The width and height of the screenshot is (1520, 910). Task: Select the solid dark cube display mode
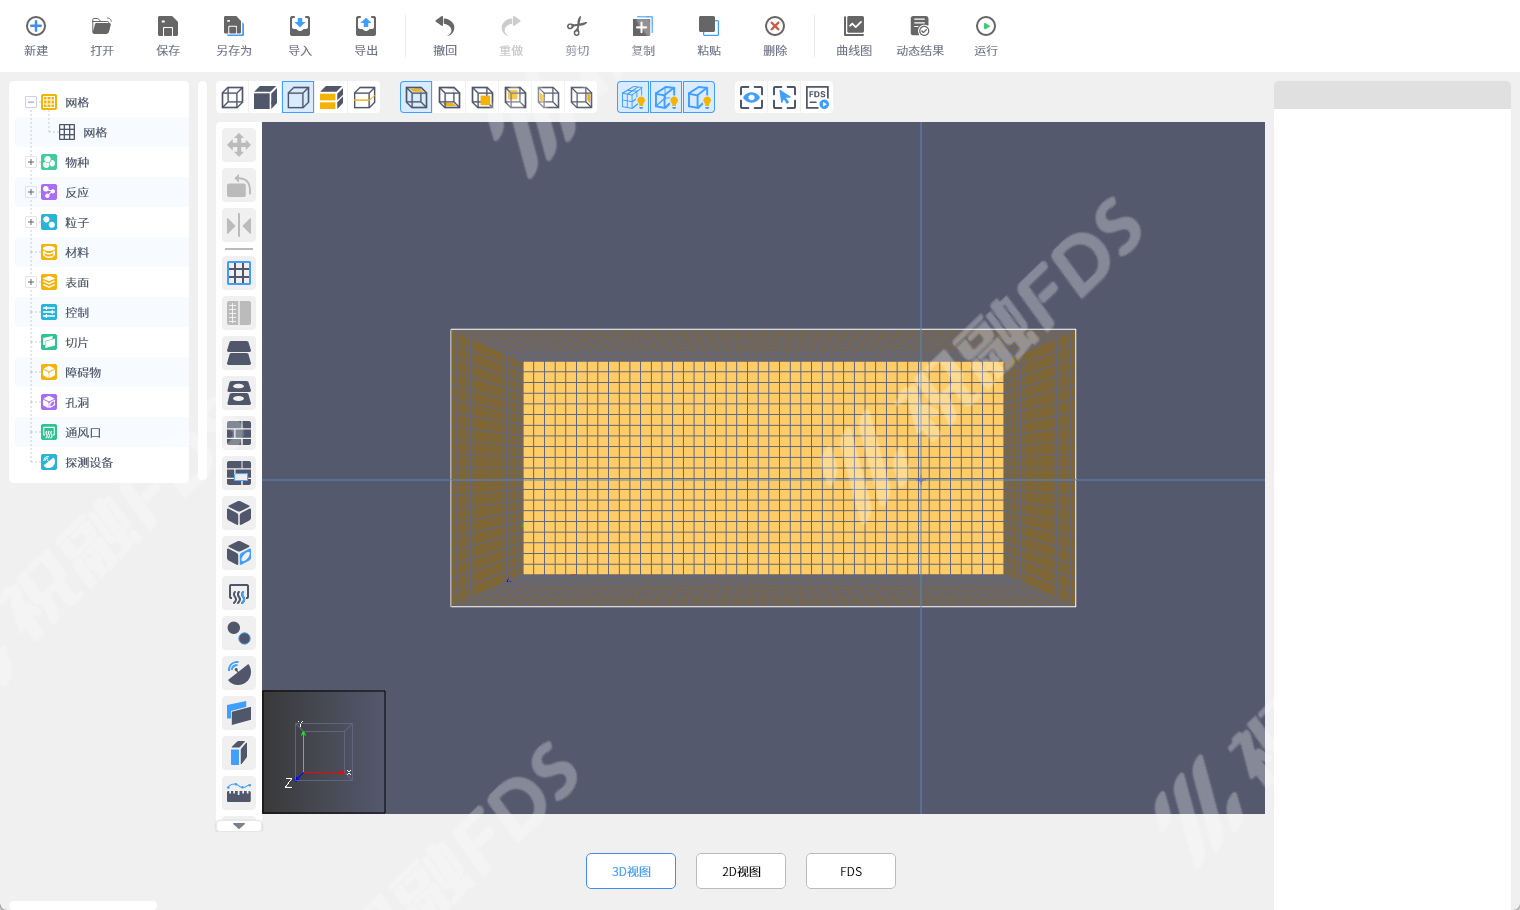265,97
